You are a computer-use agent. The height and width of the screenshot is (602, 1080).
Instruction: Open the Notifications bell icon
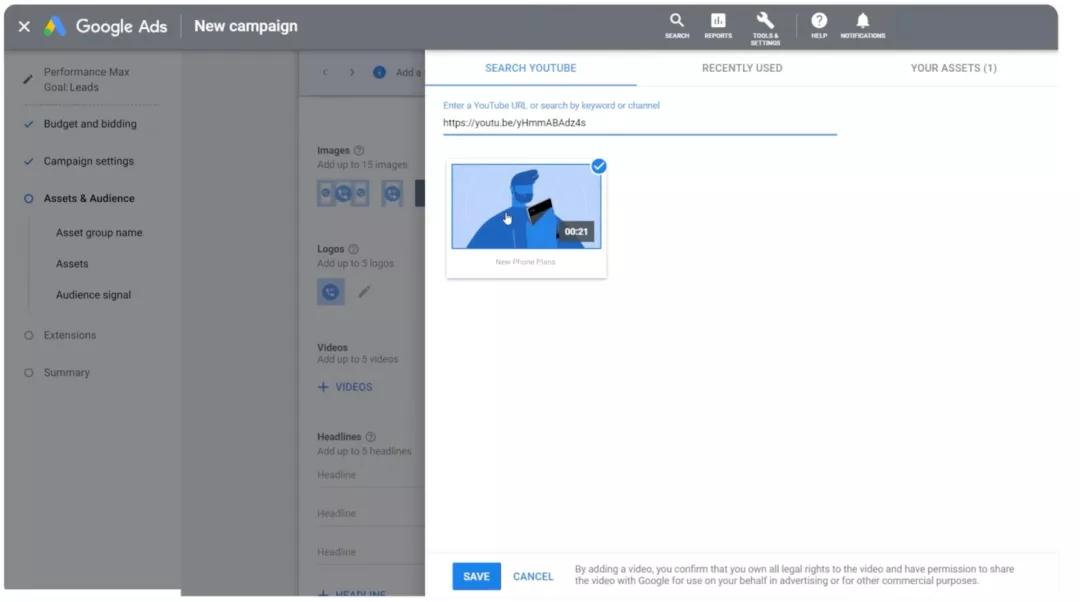(x=862, y=21)
